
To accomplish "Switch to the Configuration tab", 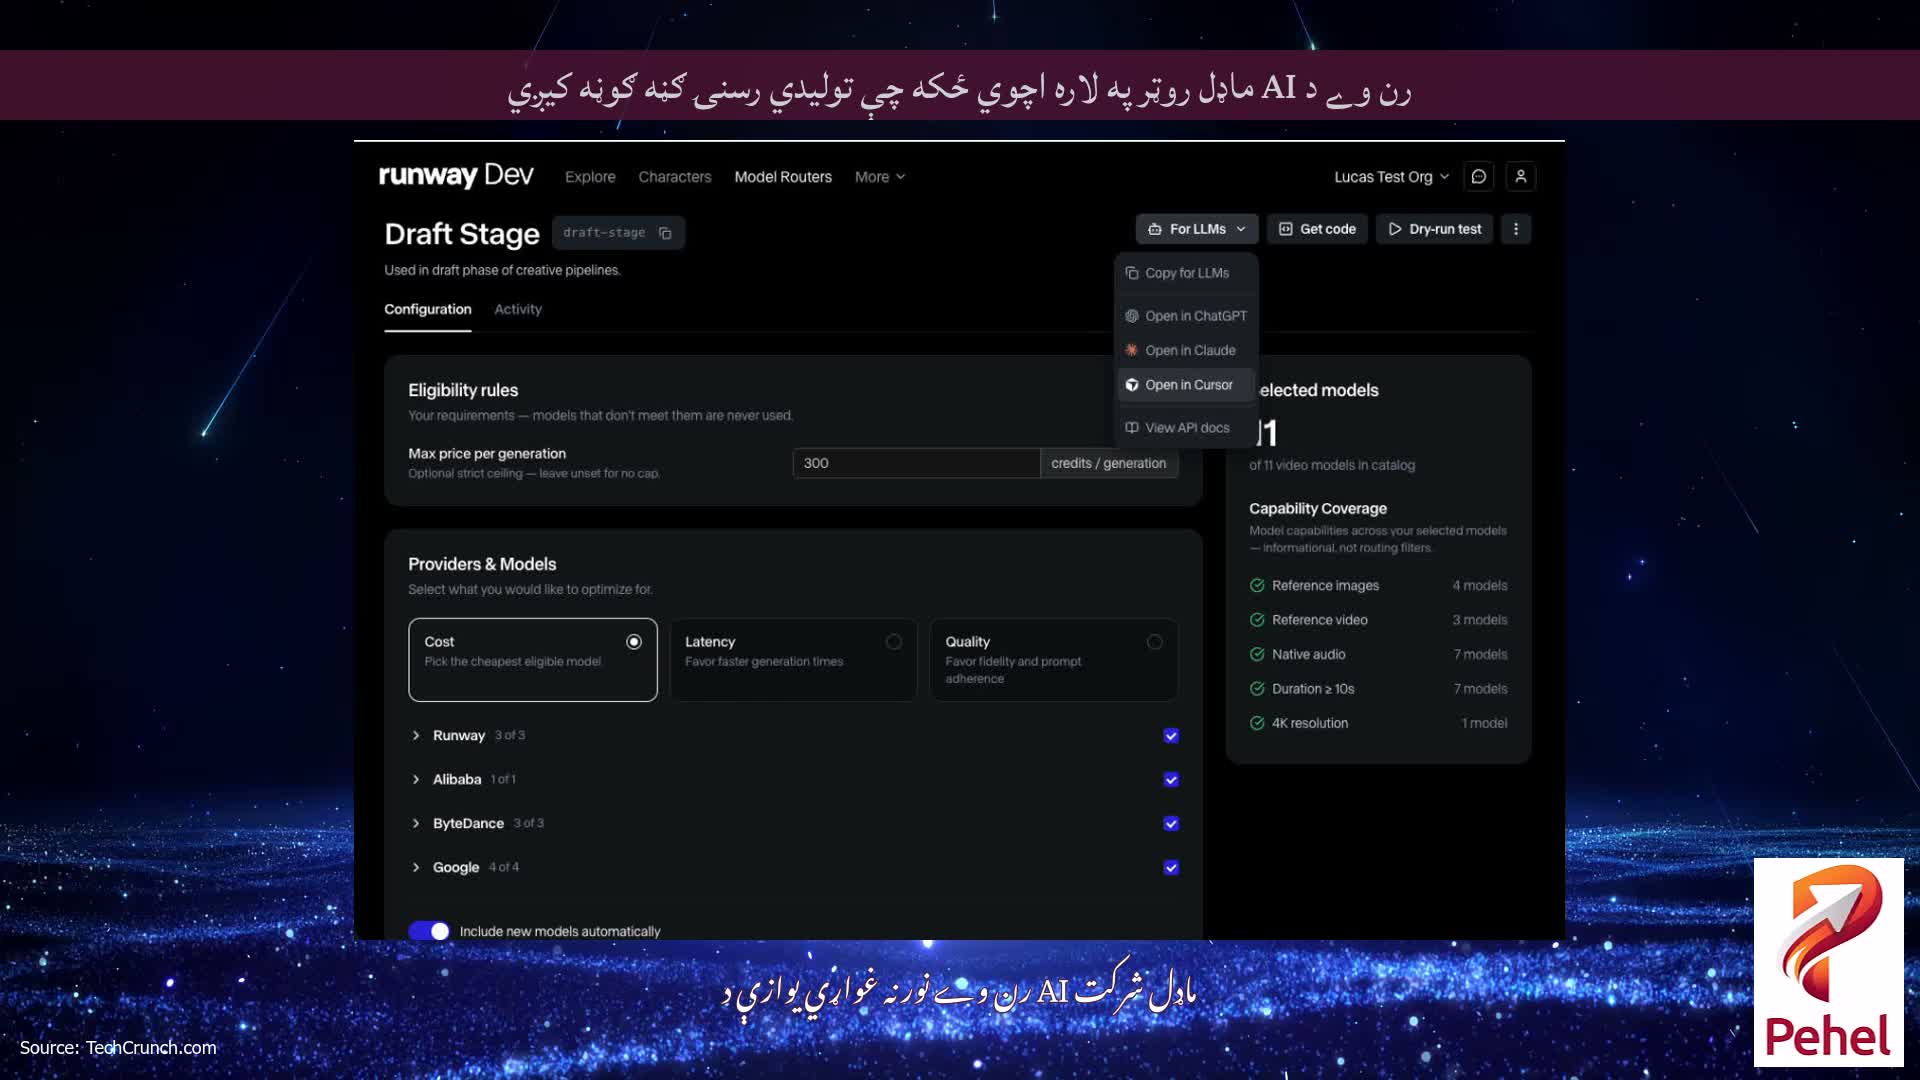I will click(x=428, y=310).
